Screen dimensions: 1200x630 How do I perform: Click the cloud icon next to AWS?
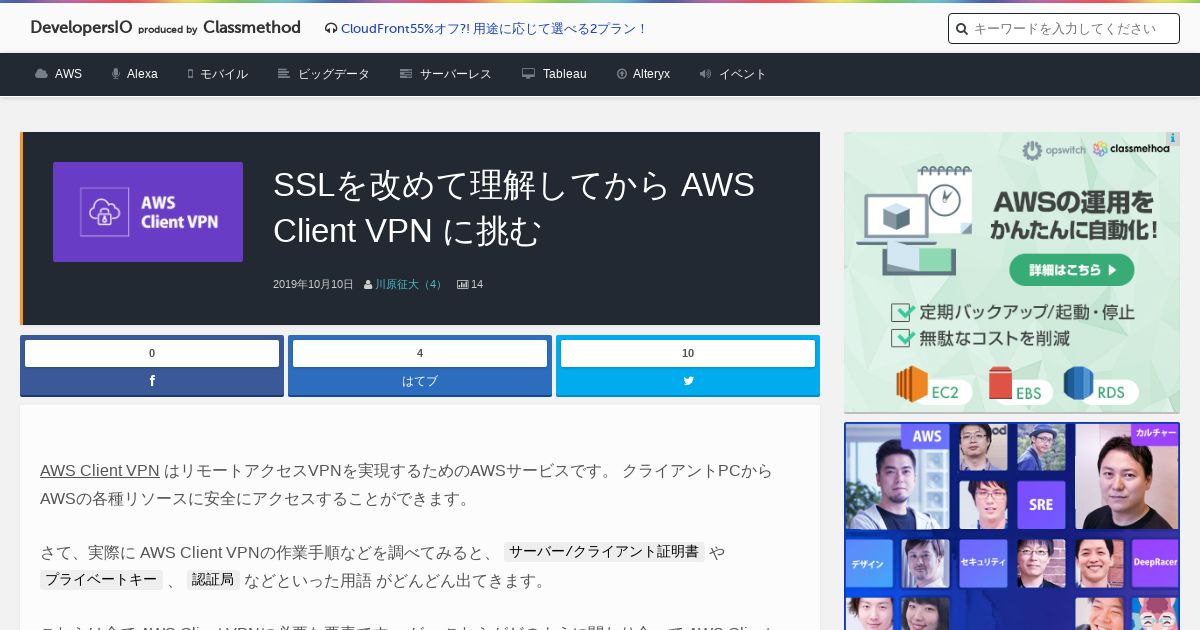pos(41,74)
